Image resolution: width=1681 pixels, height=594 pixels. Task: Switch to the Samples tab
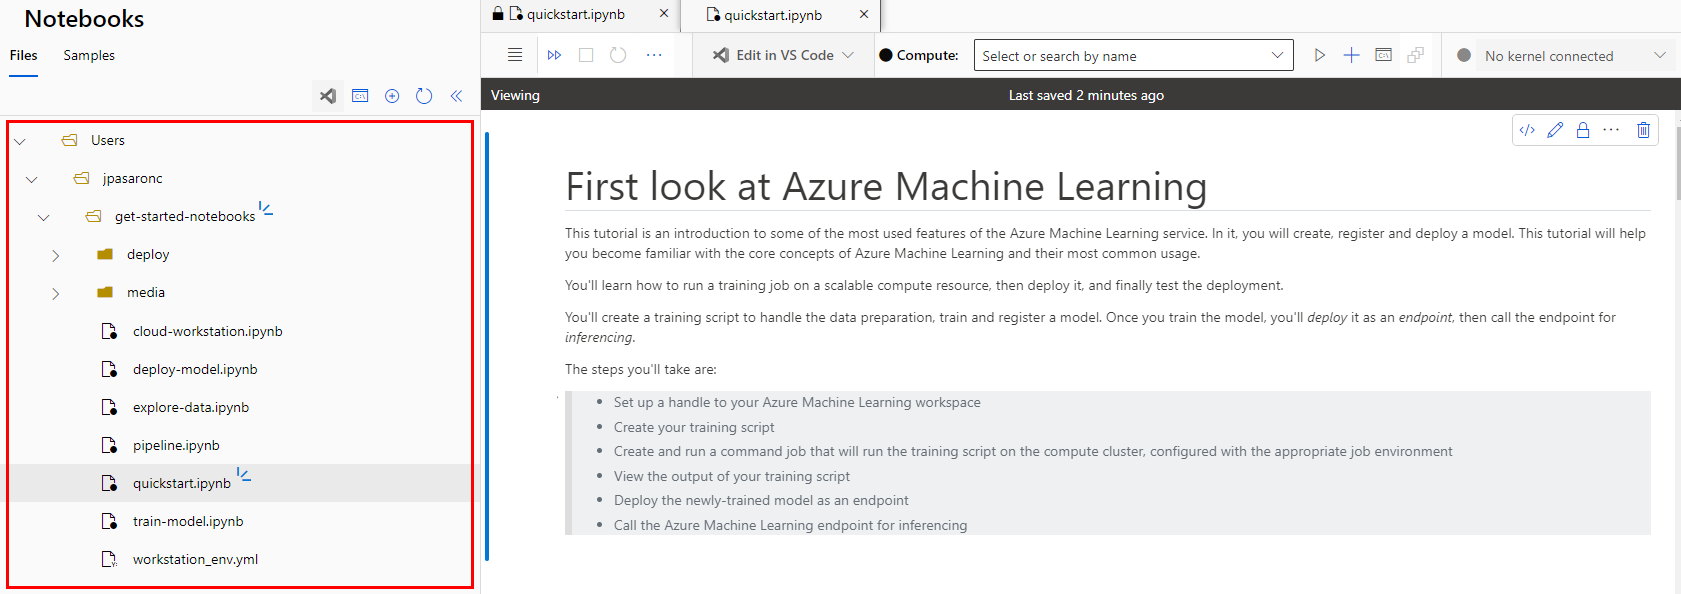[x=89, y=55]
